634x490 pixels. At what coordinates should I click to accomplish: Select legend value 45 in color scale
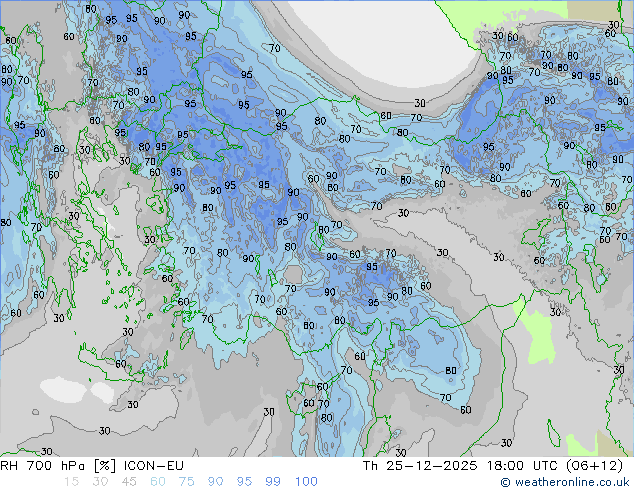pyautogui.click(x=129, y=482)
